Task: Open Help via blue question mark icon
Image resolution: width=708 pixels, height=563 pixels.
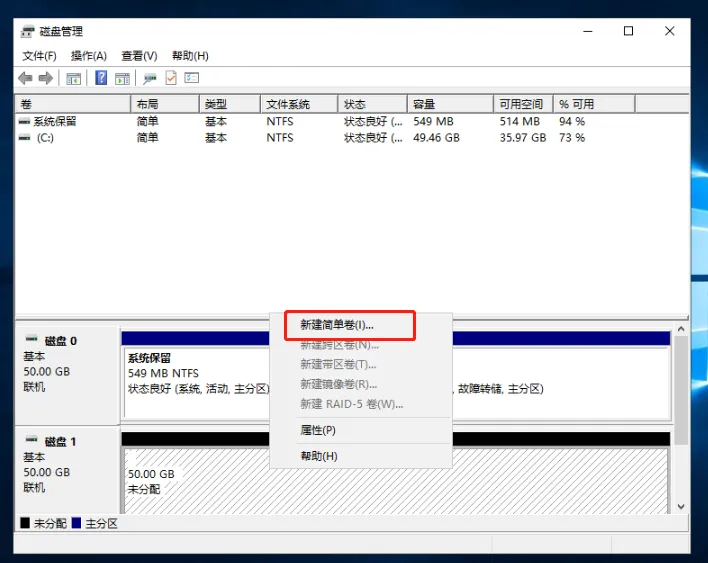Action: coord(101,78)
